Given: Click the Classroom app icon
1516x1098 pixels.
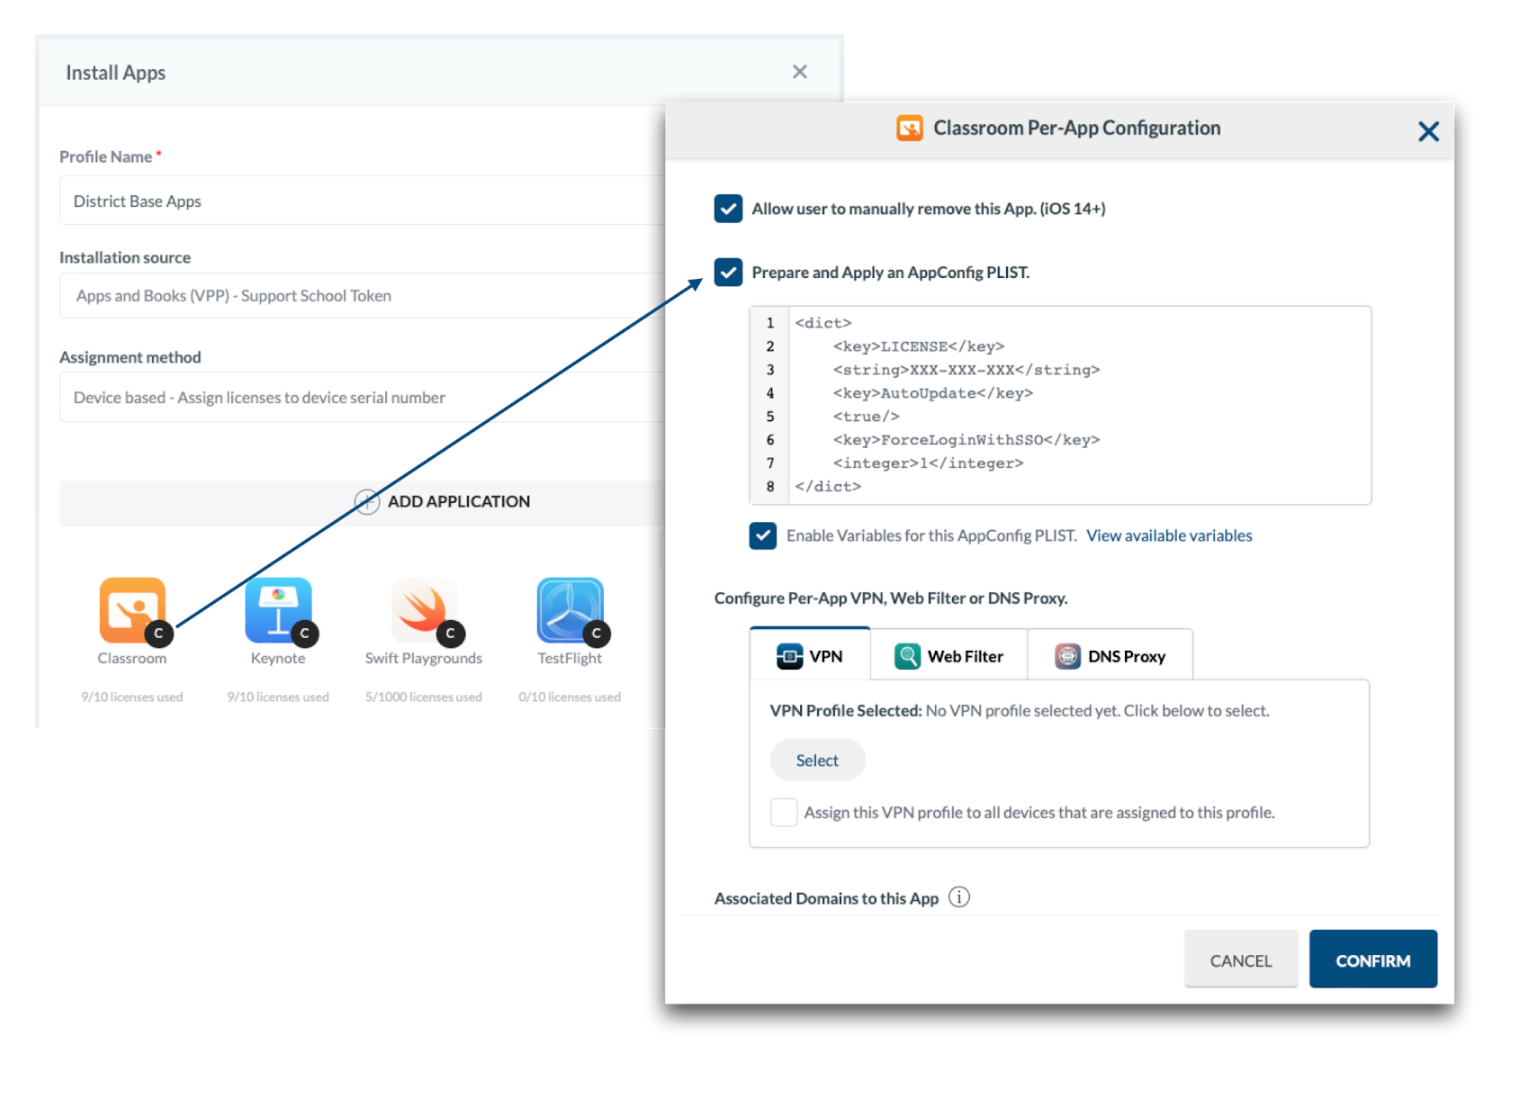Looking at the screenshot, I should [x=131, y=609].
